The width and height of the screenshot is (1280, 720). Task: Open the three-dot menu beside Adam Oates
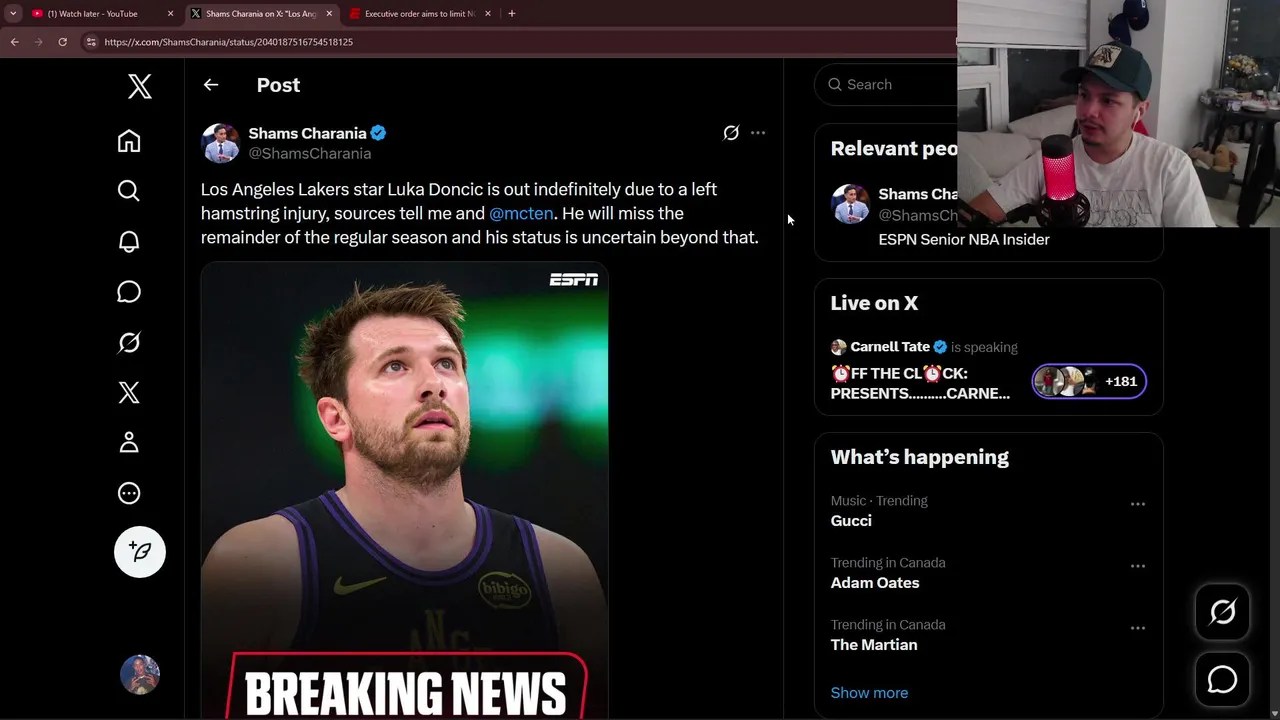1138,566
